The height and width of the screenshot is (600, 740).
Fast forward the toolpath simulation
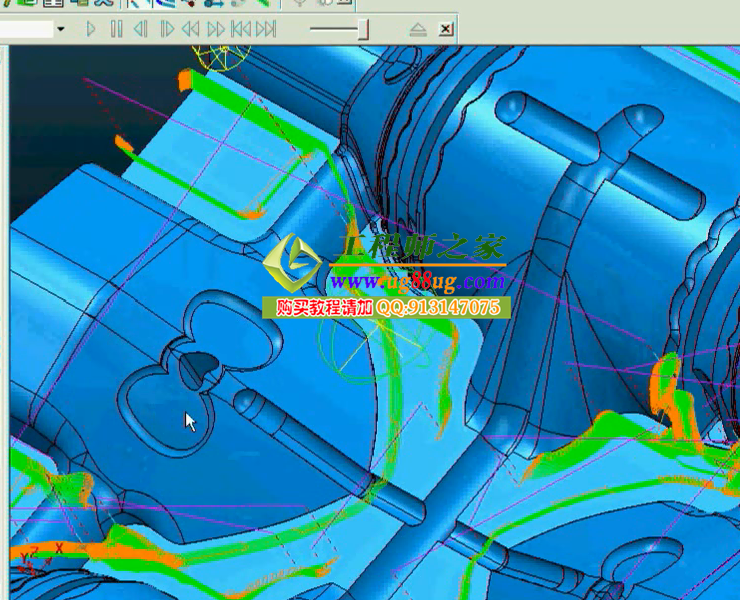coord(215,29)
